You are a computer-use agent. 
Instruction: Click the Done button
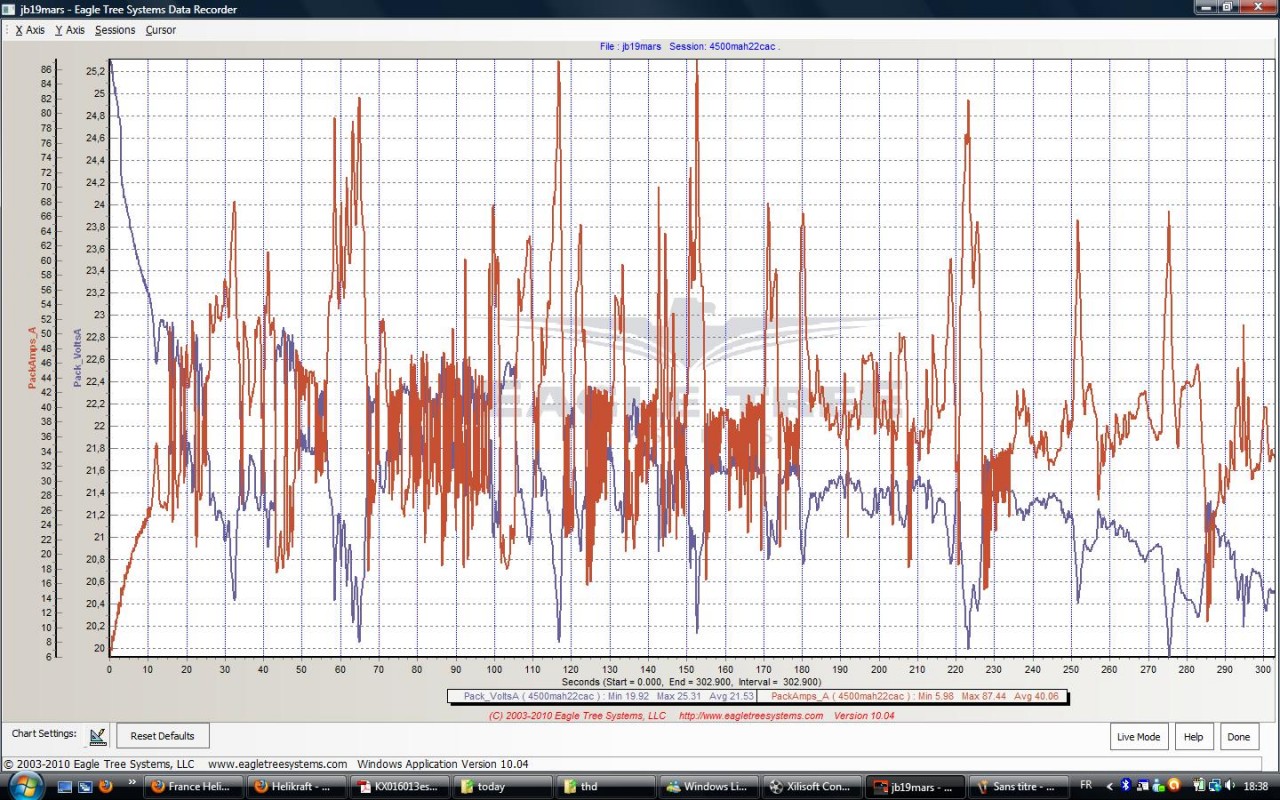(x=1239, y=737)
